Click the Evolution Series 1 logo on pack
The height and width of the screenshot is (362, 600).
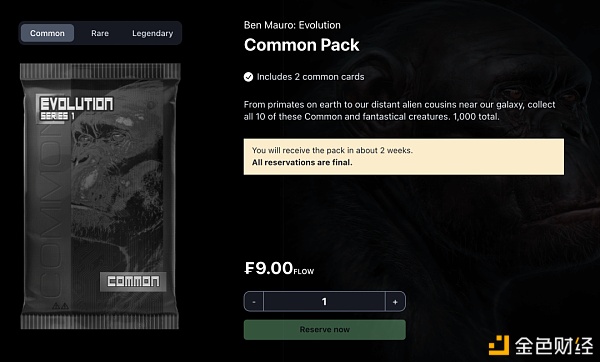76,108
